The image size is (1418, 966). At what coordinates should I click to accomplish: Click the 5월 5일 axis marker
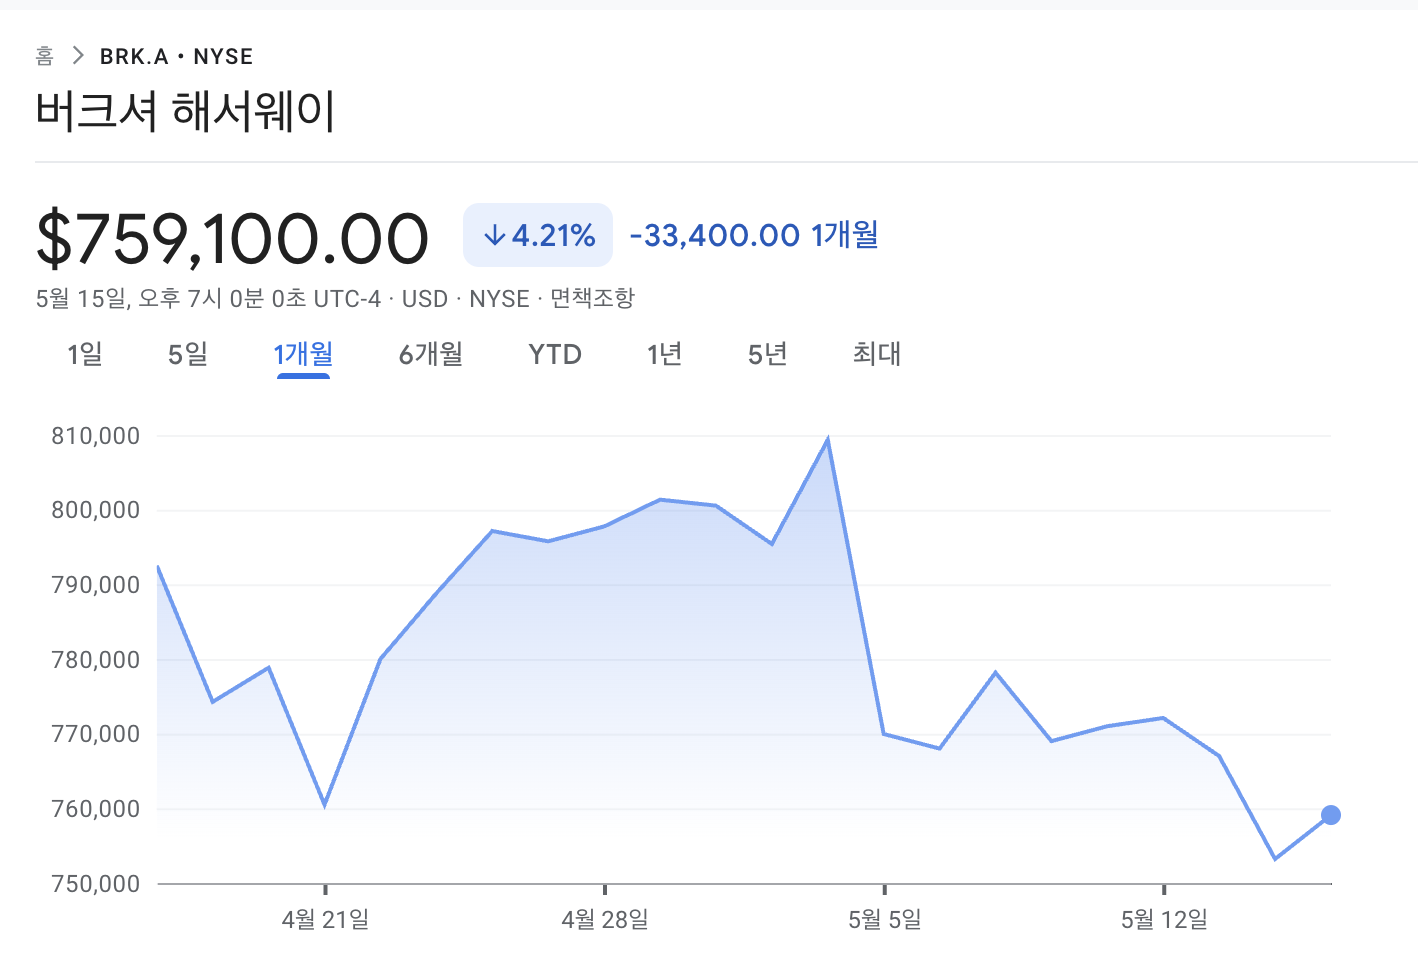[884, 918]
